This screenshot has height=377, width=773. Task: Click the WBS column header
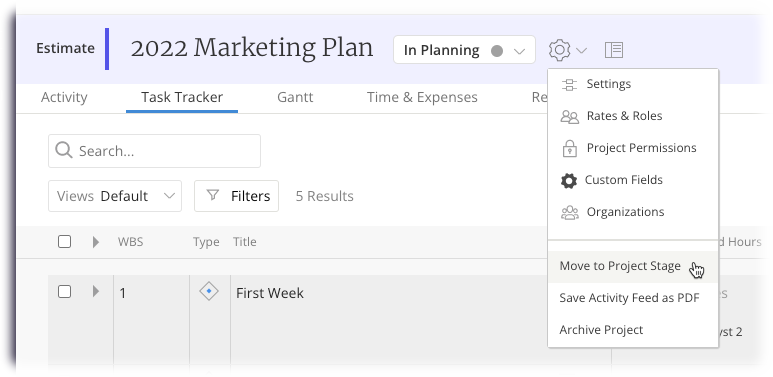coord(131,242)
